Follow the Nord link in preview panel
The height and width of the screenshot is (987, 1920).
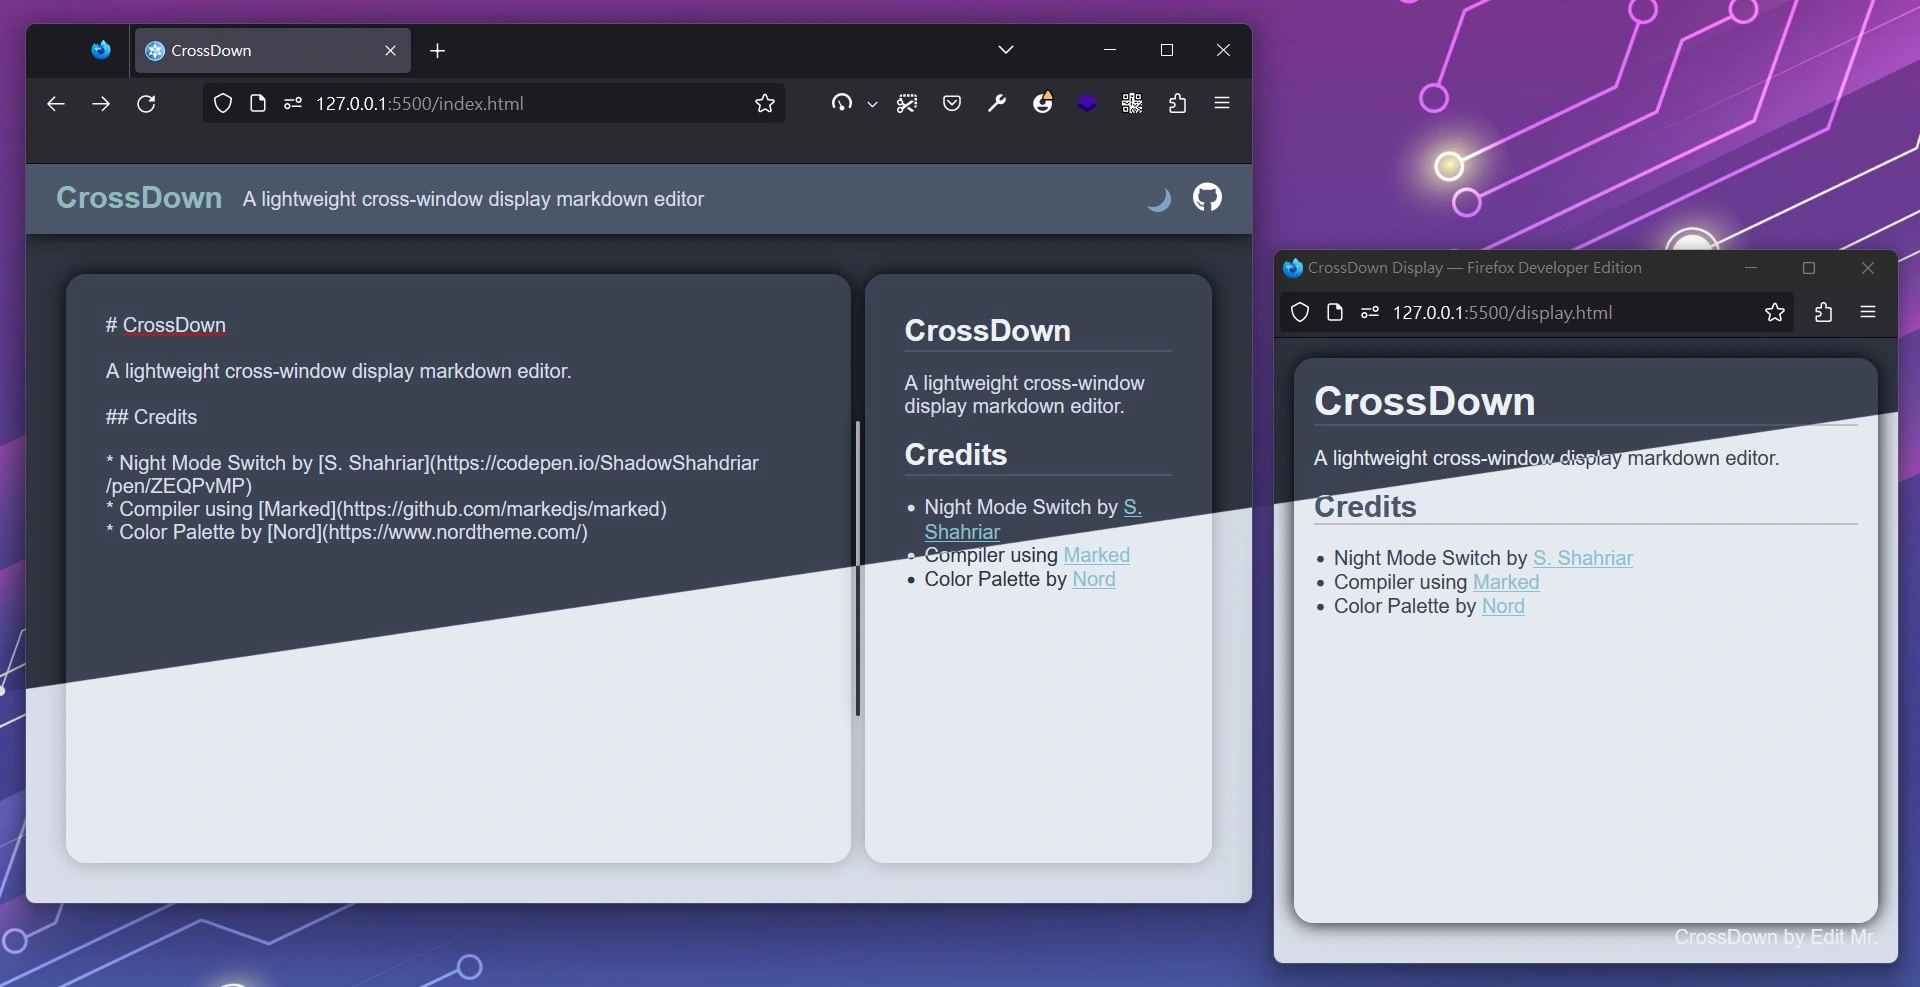pos(1094,579)
